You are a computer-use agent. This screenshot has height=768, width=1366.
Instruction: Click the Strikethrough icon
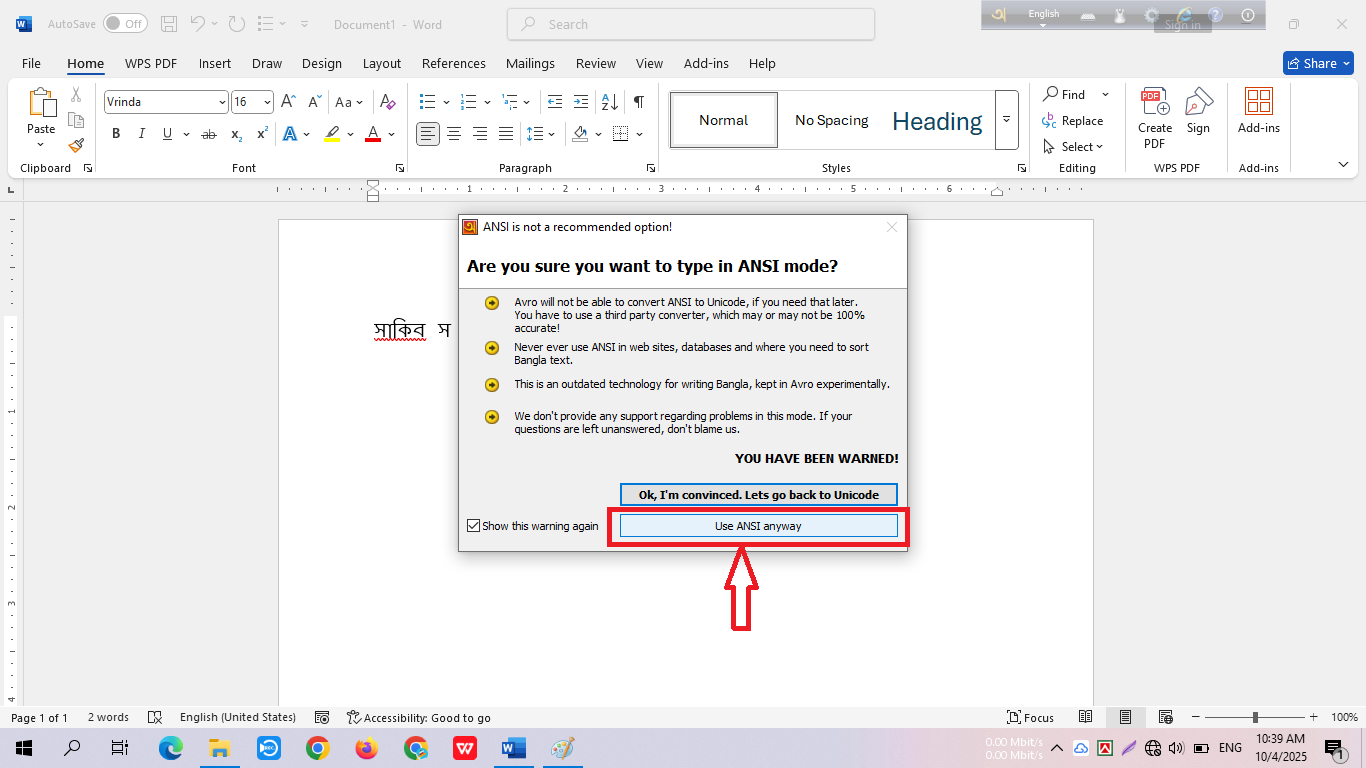(209, 134)
